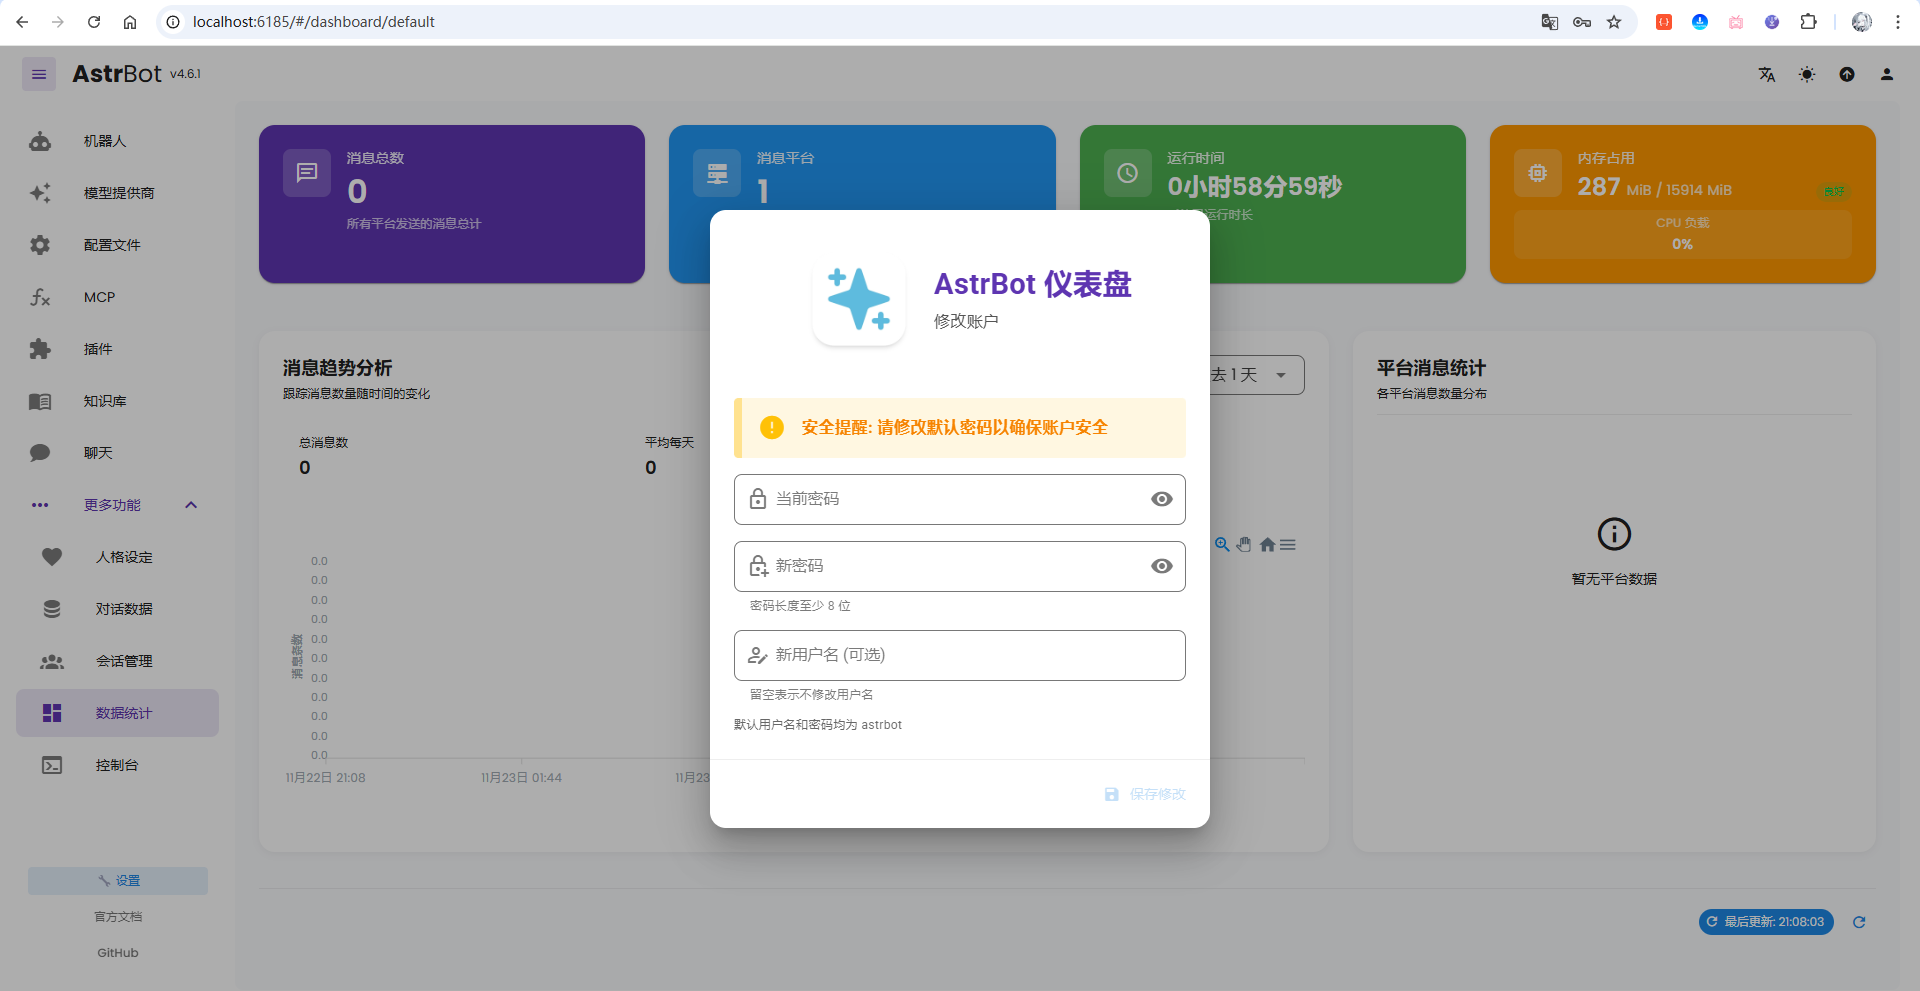Click the info icon above 暂无平台数据
The height and width of the screenshot is (991, 1920).
[x=1614, y=534]
